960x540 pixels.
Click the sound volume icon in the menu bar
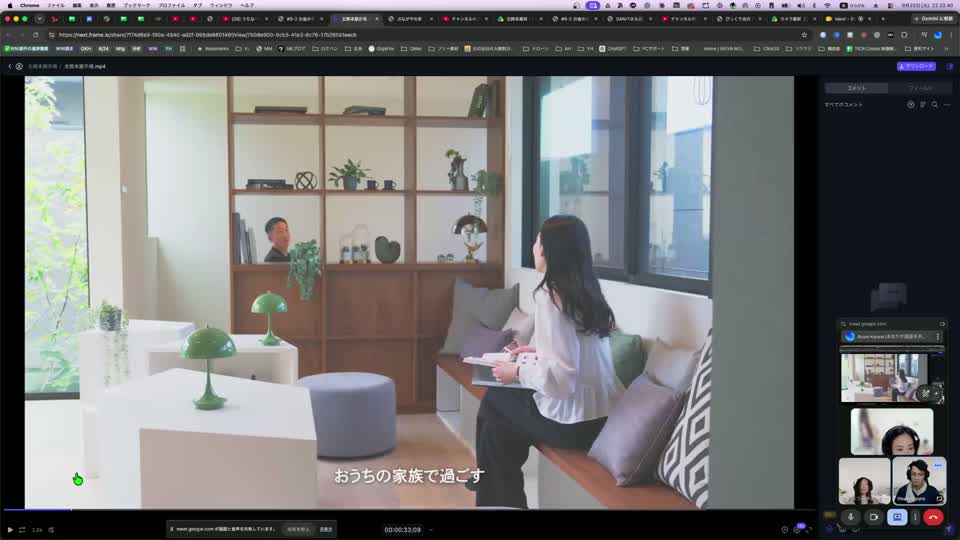[800, 5]
